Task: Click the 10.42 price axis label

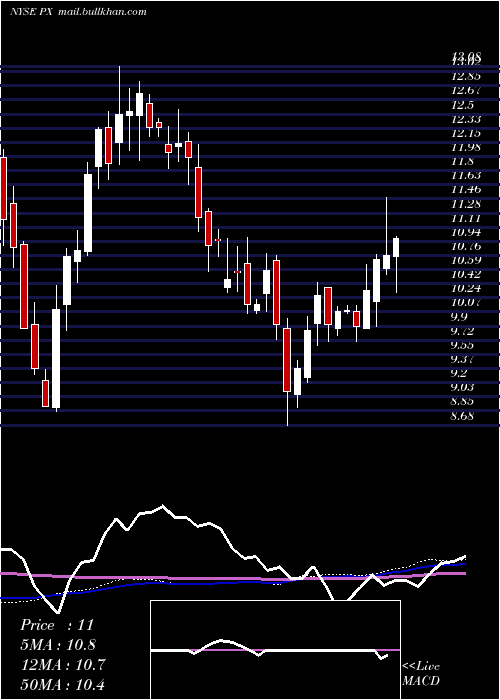Action: click(466, 275)
